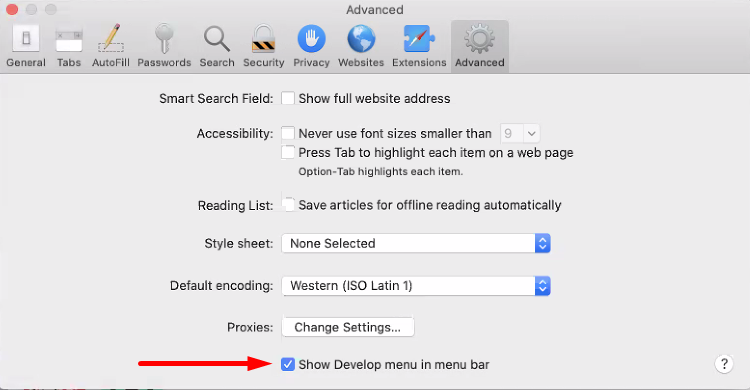Open Search preferences with magnifier icon
The height and width of the screenshot is (390, 750).
pyautogui.click(x=217, y=46)
